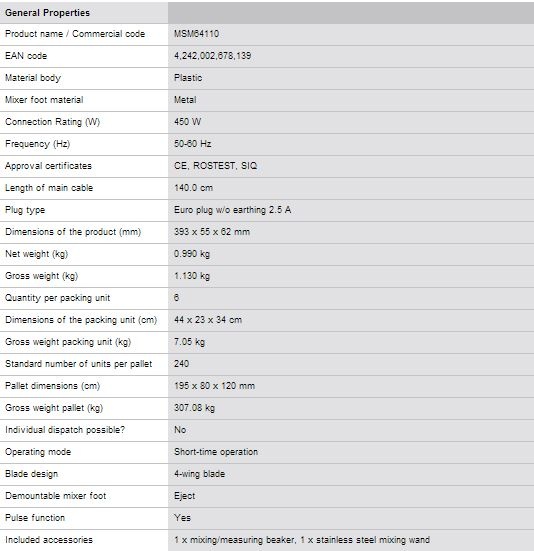Select the Material body row label
Viewport: 534px width, 551px height.
tap(33, 78)
